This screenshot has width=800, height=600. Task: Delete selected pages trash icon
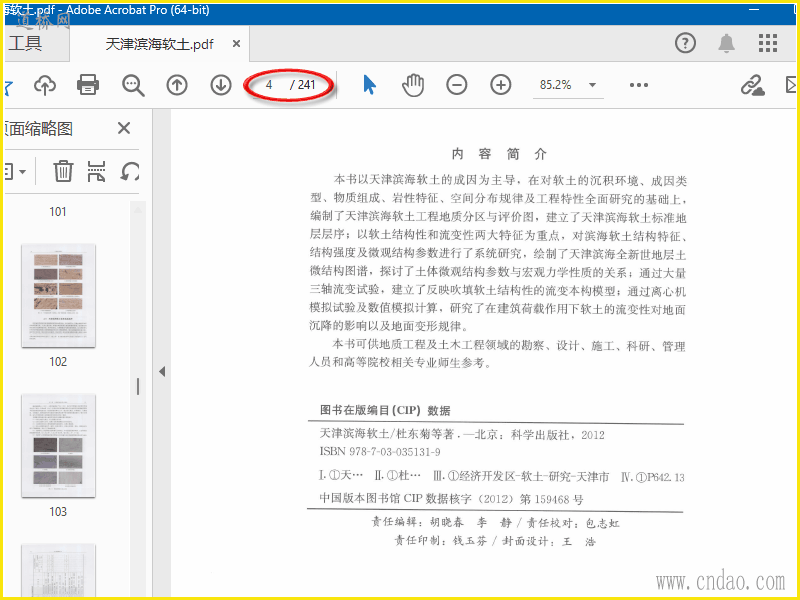[x=63, y=171]
